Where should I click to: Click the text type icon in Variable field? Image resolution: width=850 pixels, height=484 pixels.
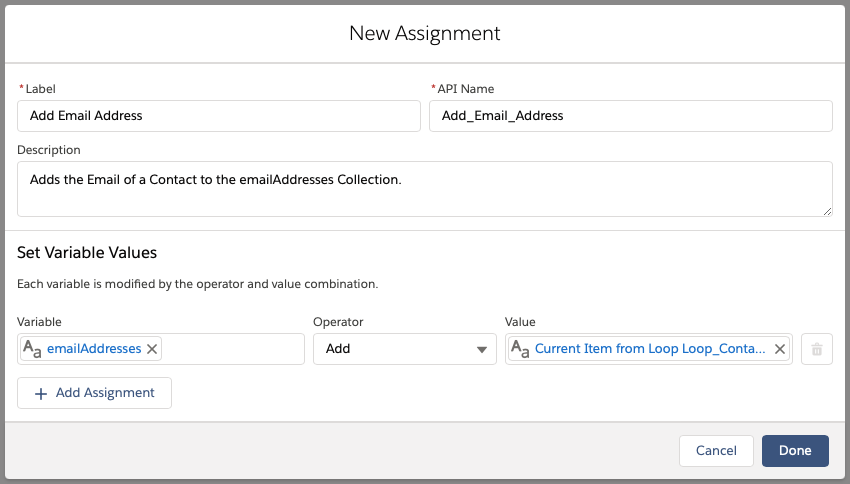point(32,349)
